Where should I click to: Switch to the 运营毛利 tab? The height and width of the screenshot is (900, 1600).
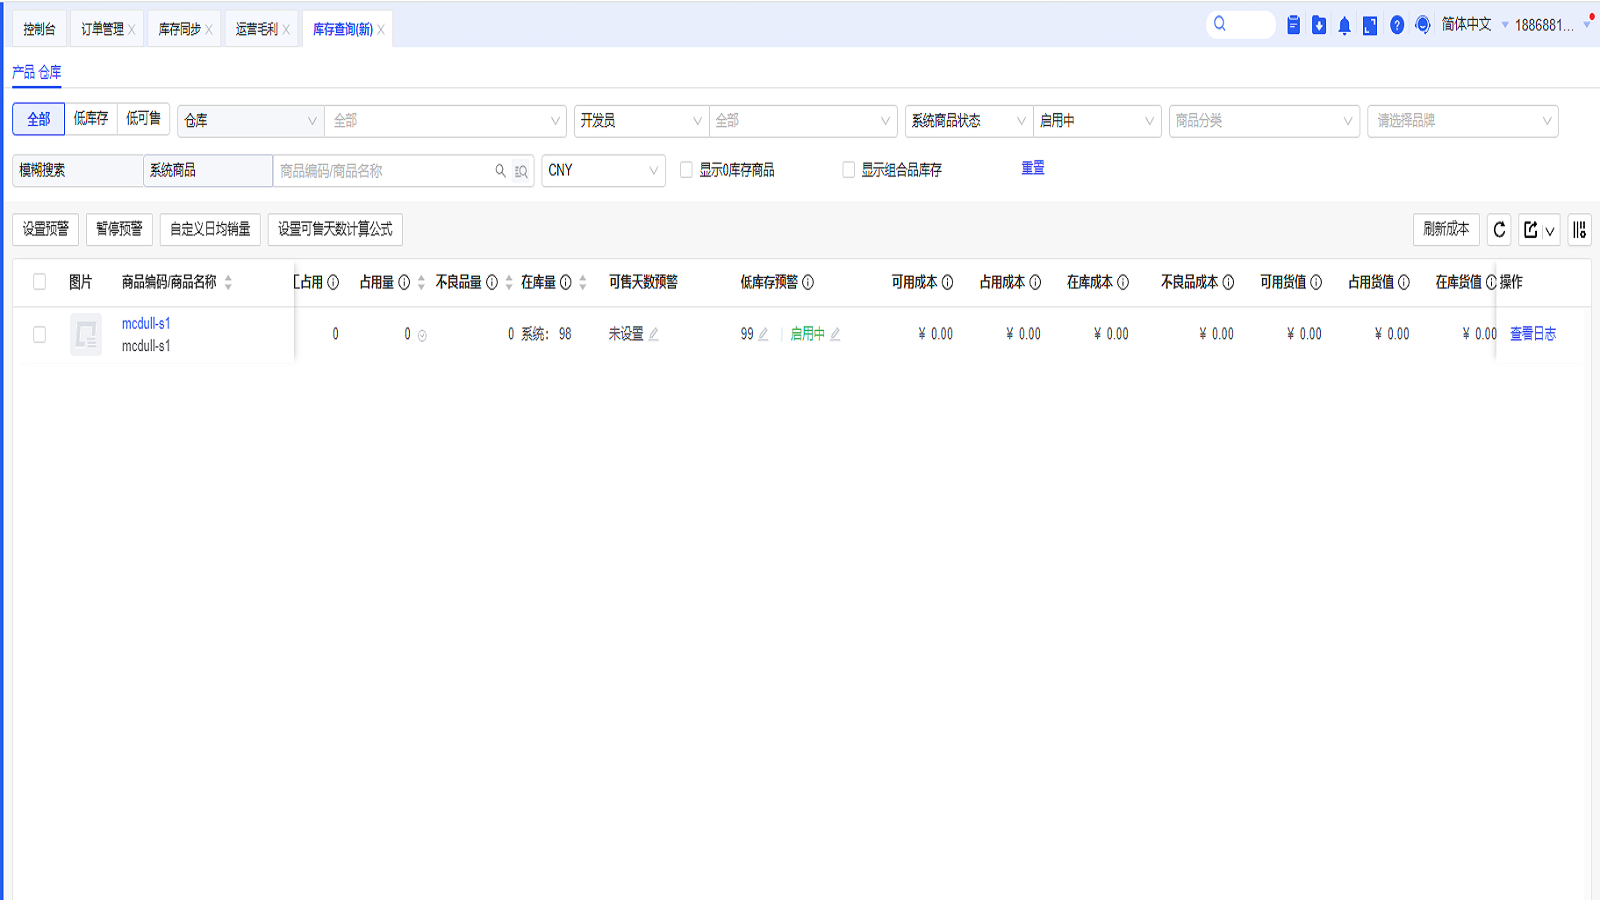point(256,29)
